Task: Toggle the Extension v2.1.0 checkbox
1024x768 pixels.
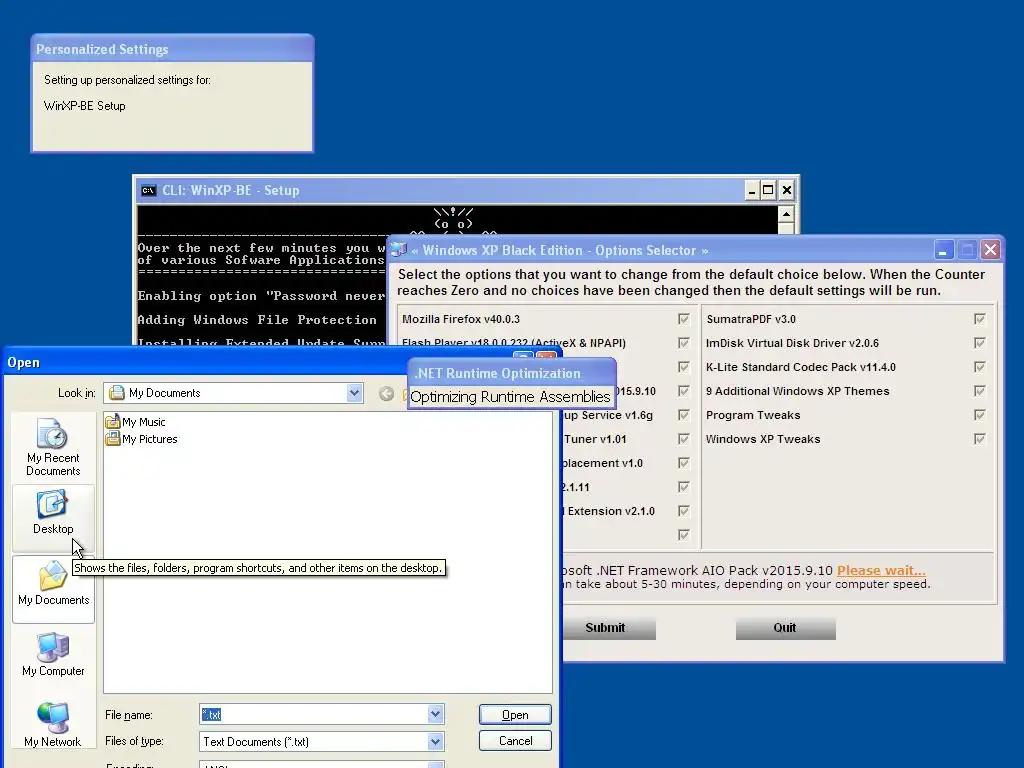Action: [x=683, y=511]
